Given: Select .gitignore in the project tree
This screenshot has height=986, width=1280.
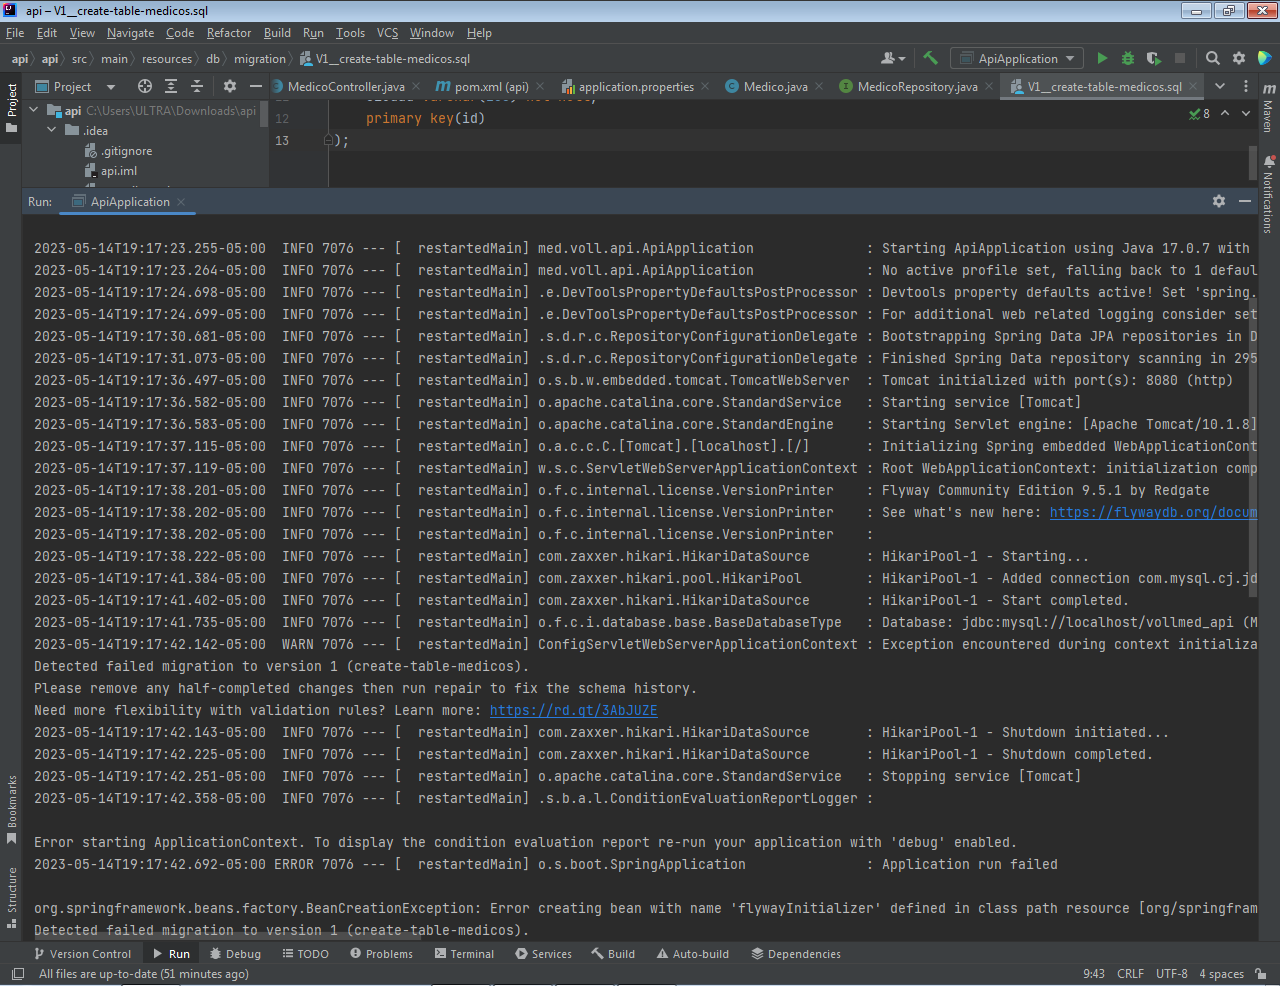Looking at the screenshot, I should [126, 151].
